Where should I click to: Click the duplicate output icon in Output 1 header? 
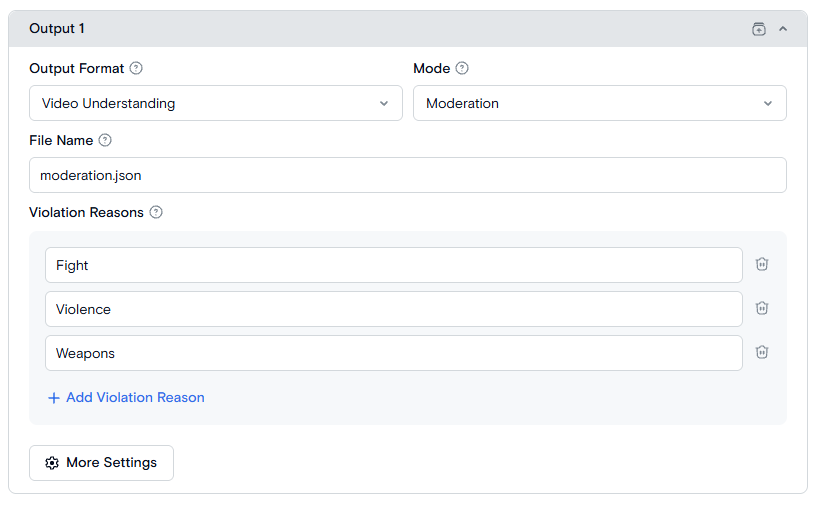pos(759,29)
